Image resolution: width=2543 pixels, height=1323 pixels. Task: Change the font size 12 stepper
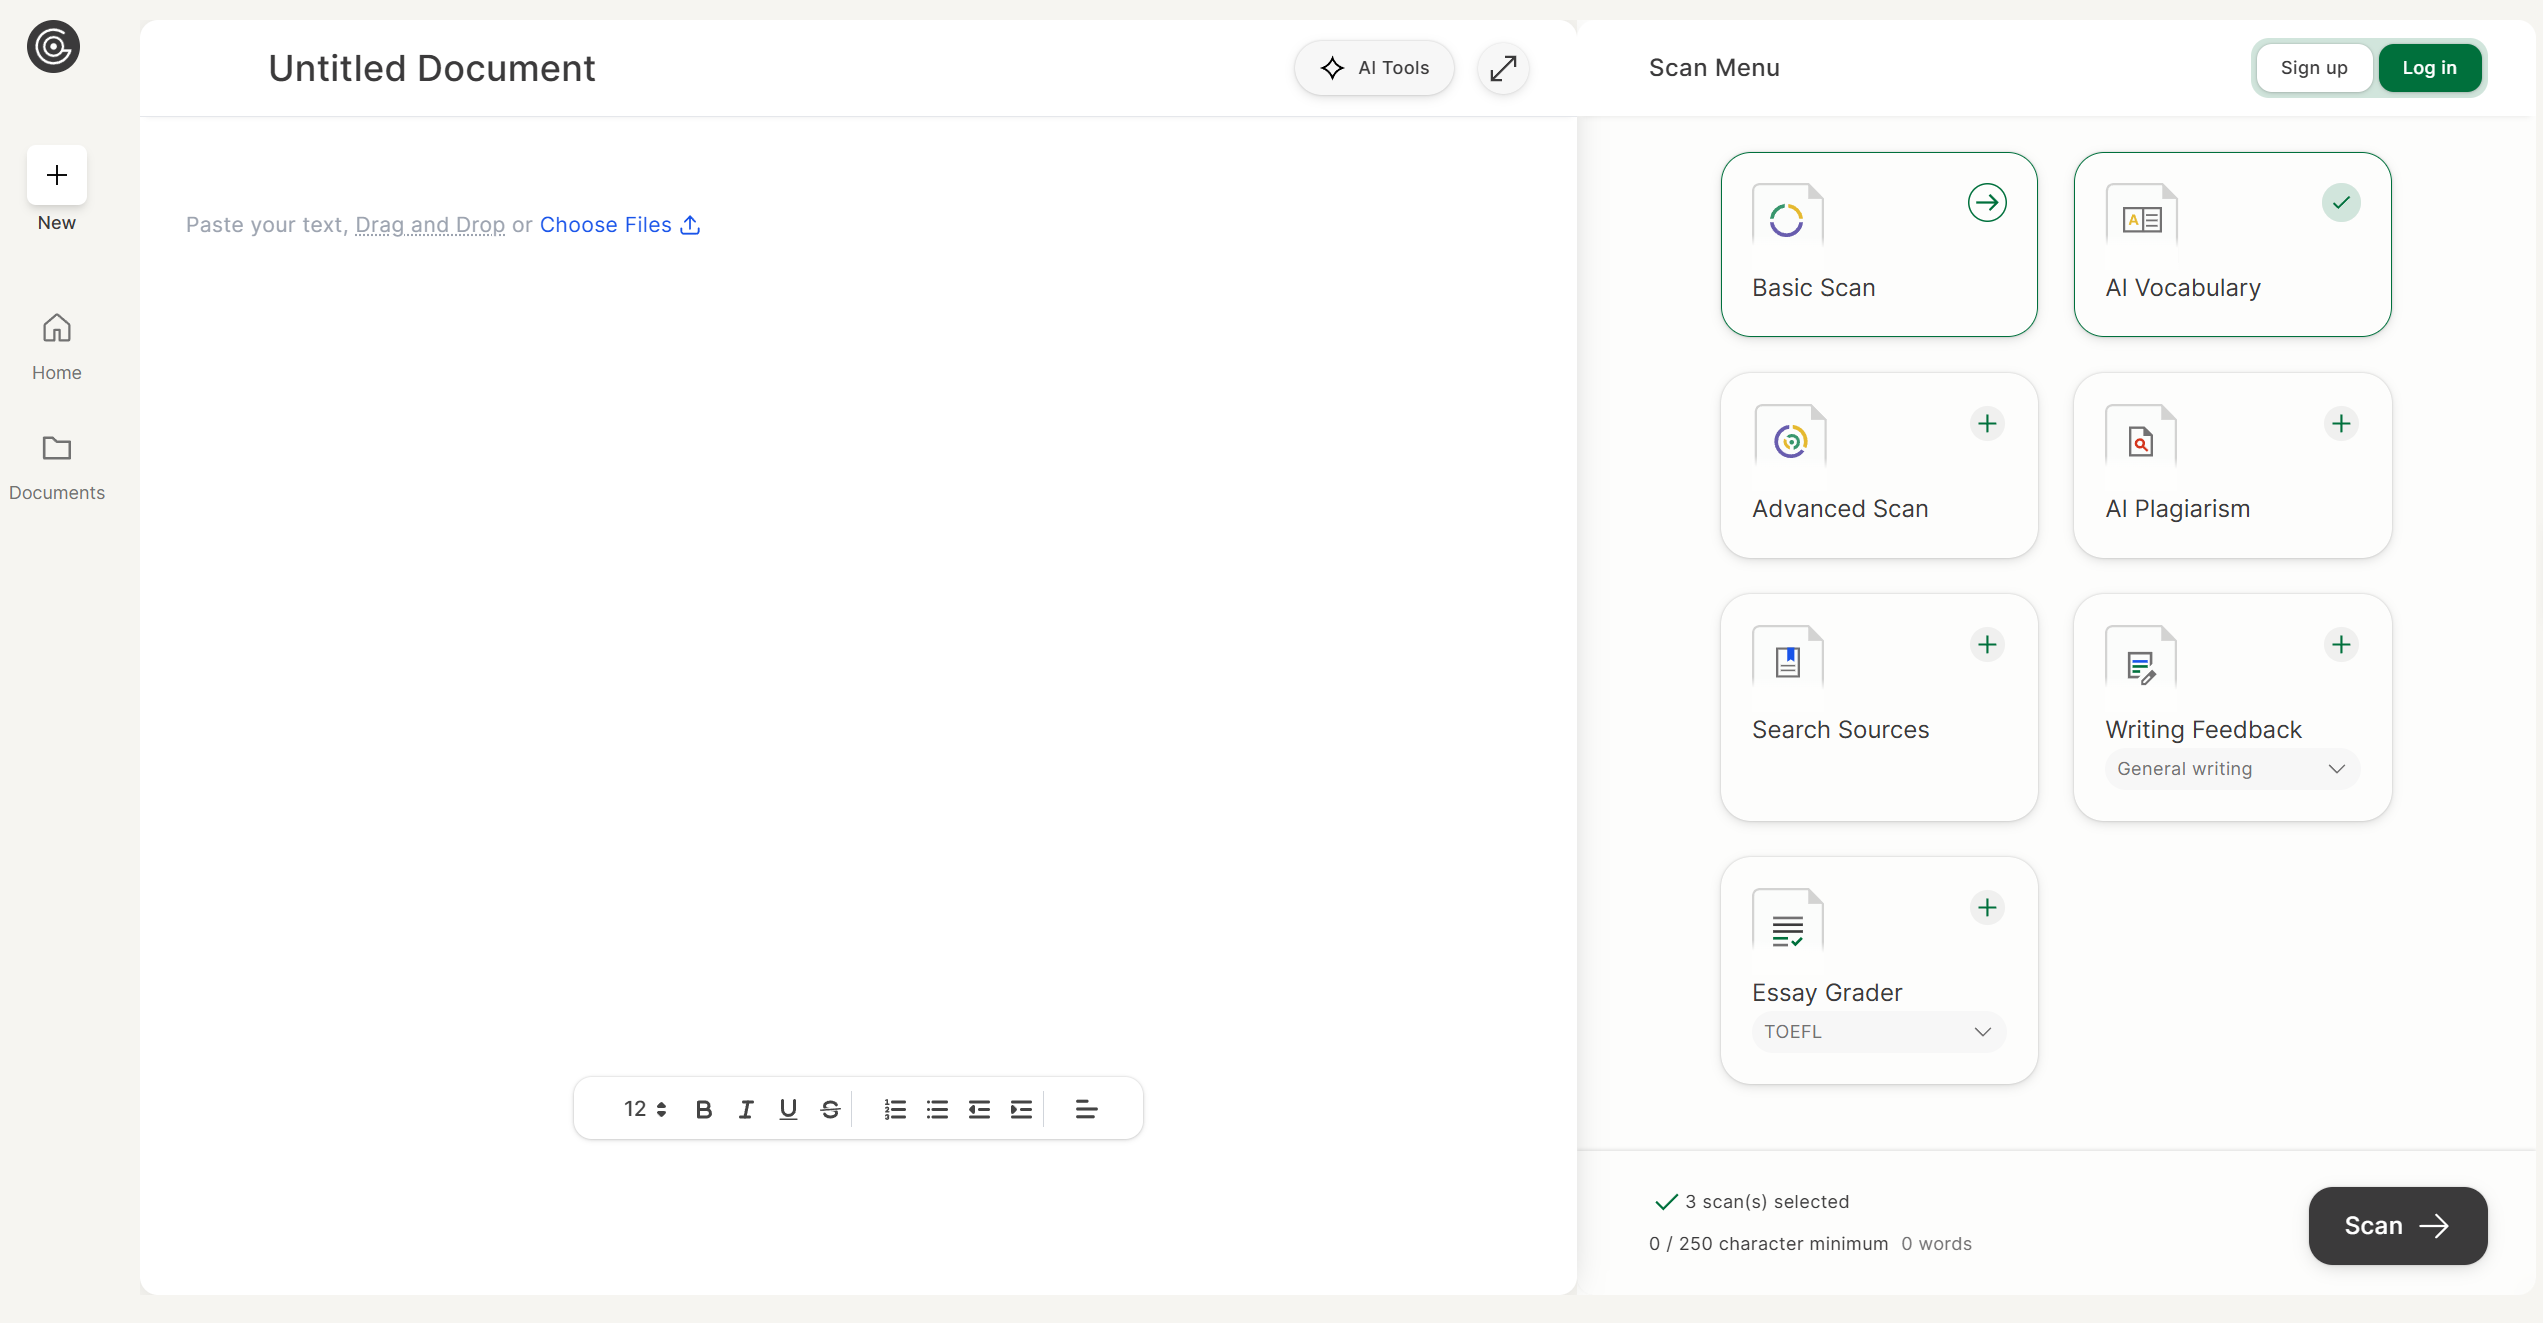pos(645,1109)
